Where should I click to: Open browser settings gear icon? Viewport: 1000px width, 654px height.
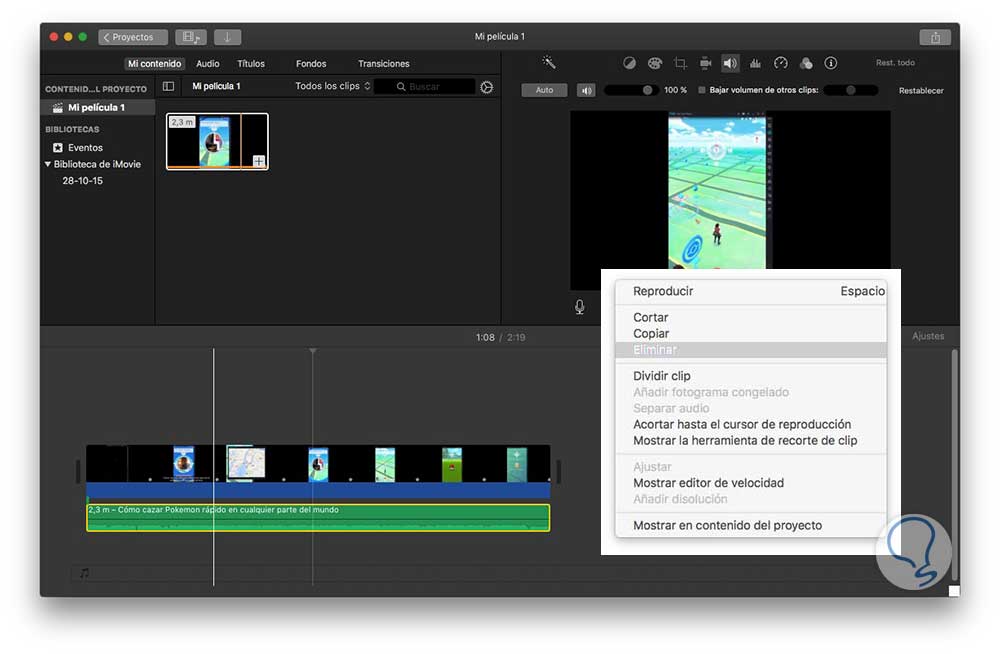click(x=487, y=87)
